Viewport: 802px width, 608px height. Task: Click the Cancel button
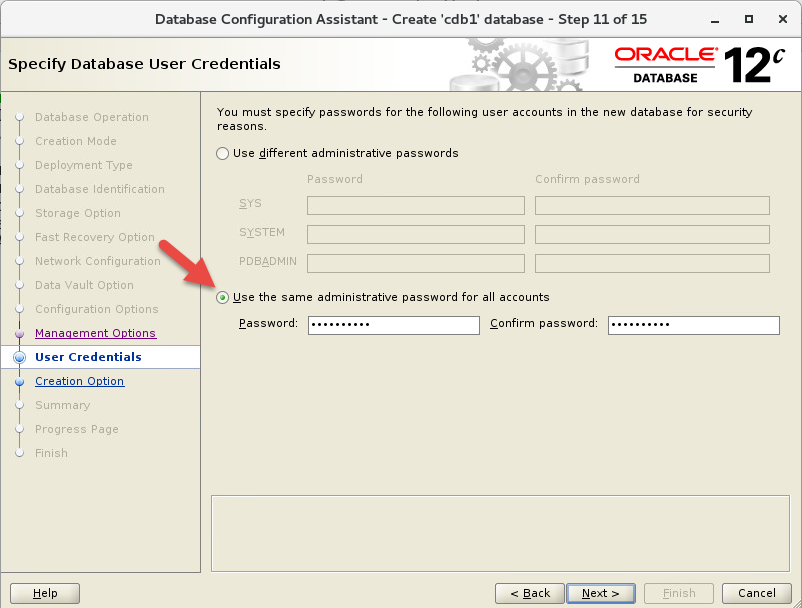[x=756, y=593]
